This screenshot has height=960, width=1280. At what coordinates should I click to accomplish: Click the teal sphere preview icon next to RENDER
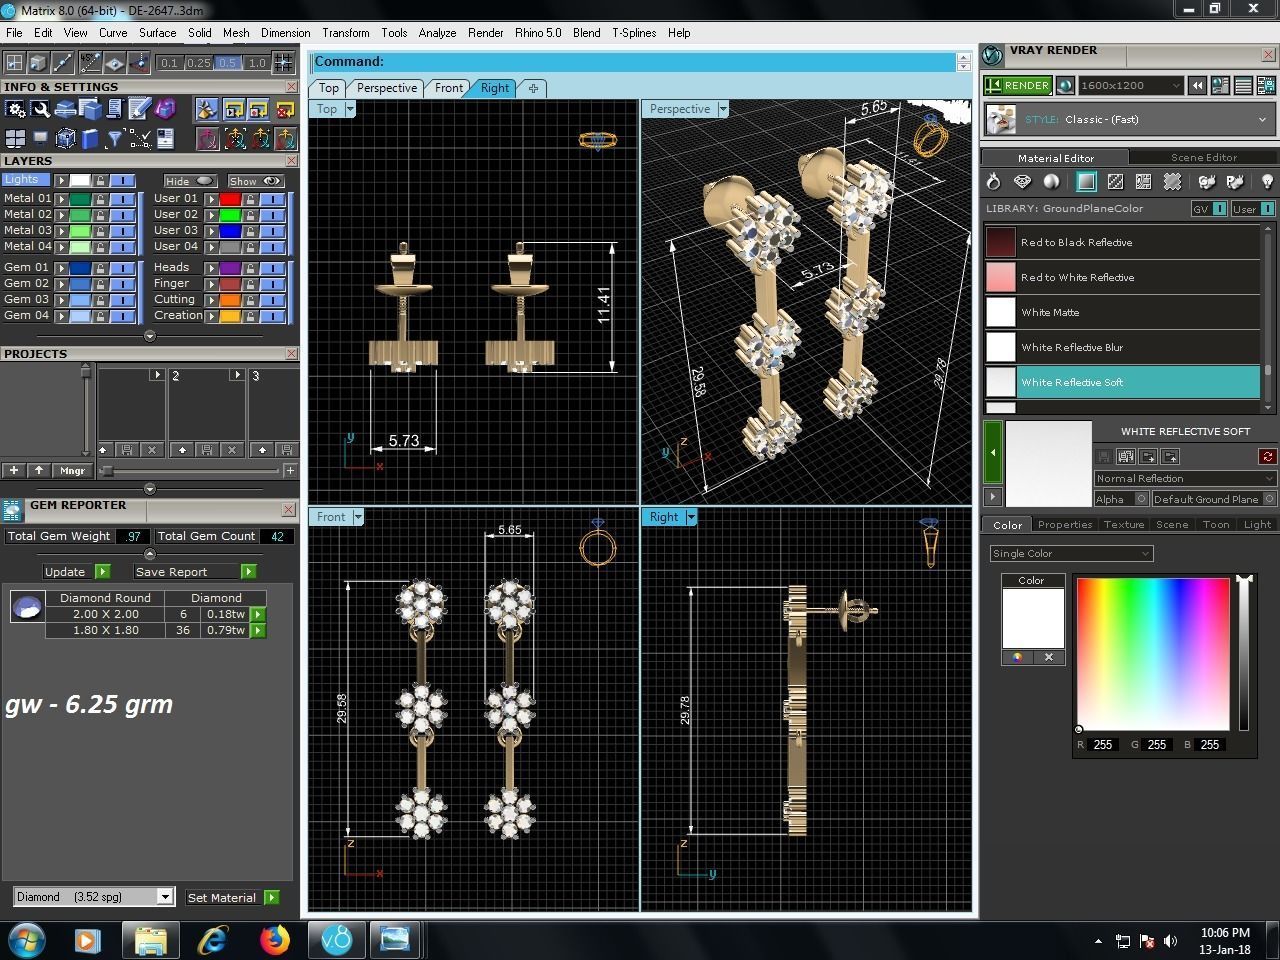(x=1065, y=86)
